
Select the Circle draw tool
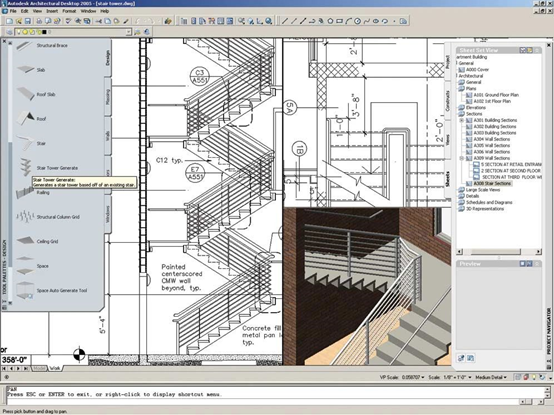(358, 22)
